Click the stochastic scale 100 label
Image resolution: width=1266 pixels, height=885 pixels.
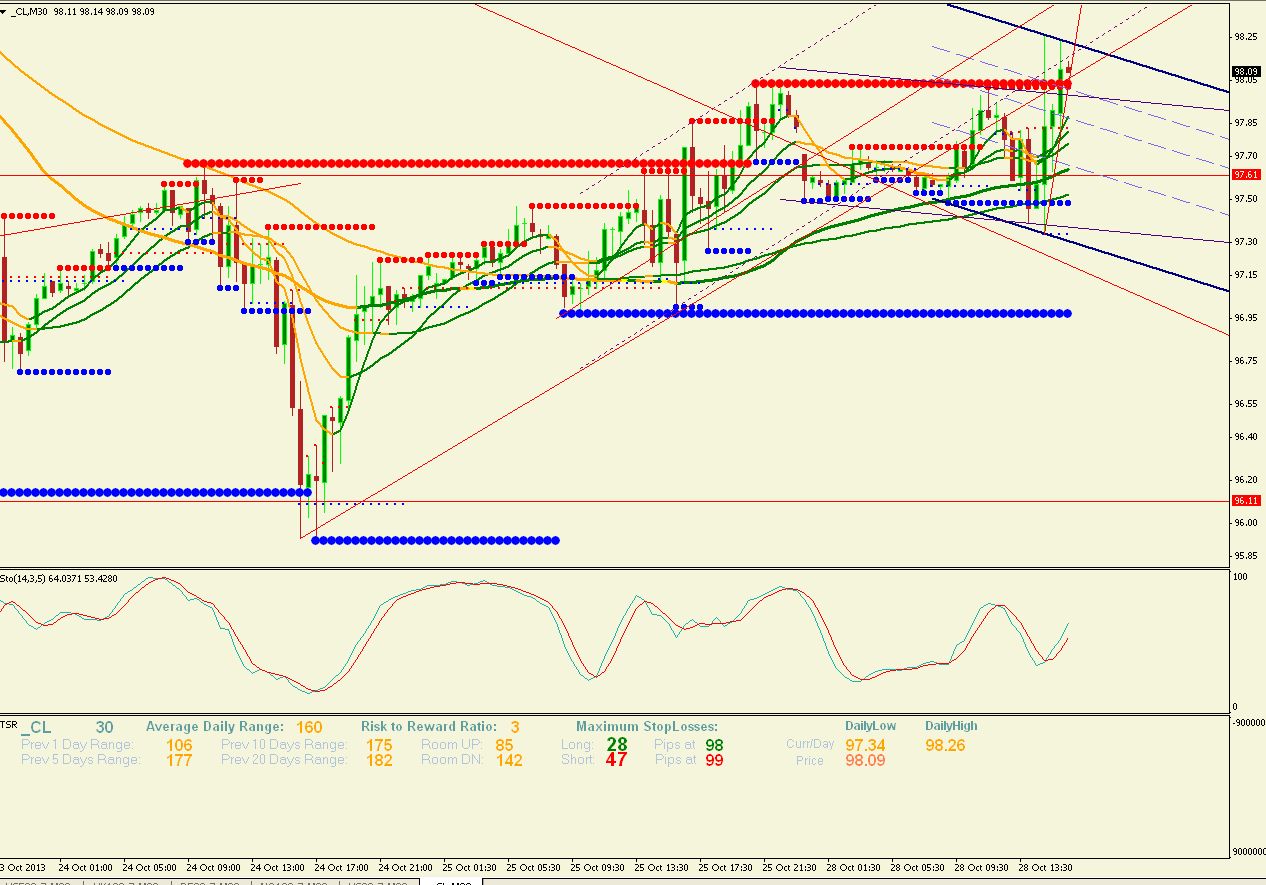coord(1241,578)
